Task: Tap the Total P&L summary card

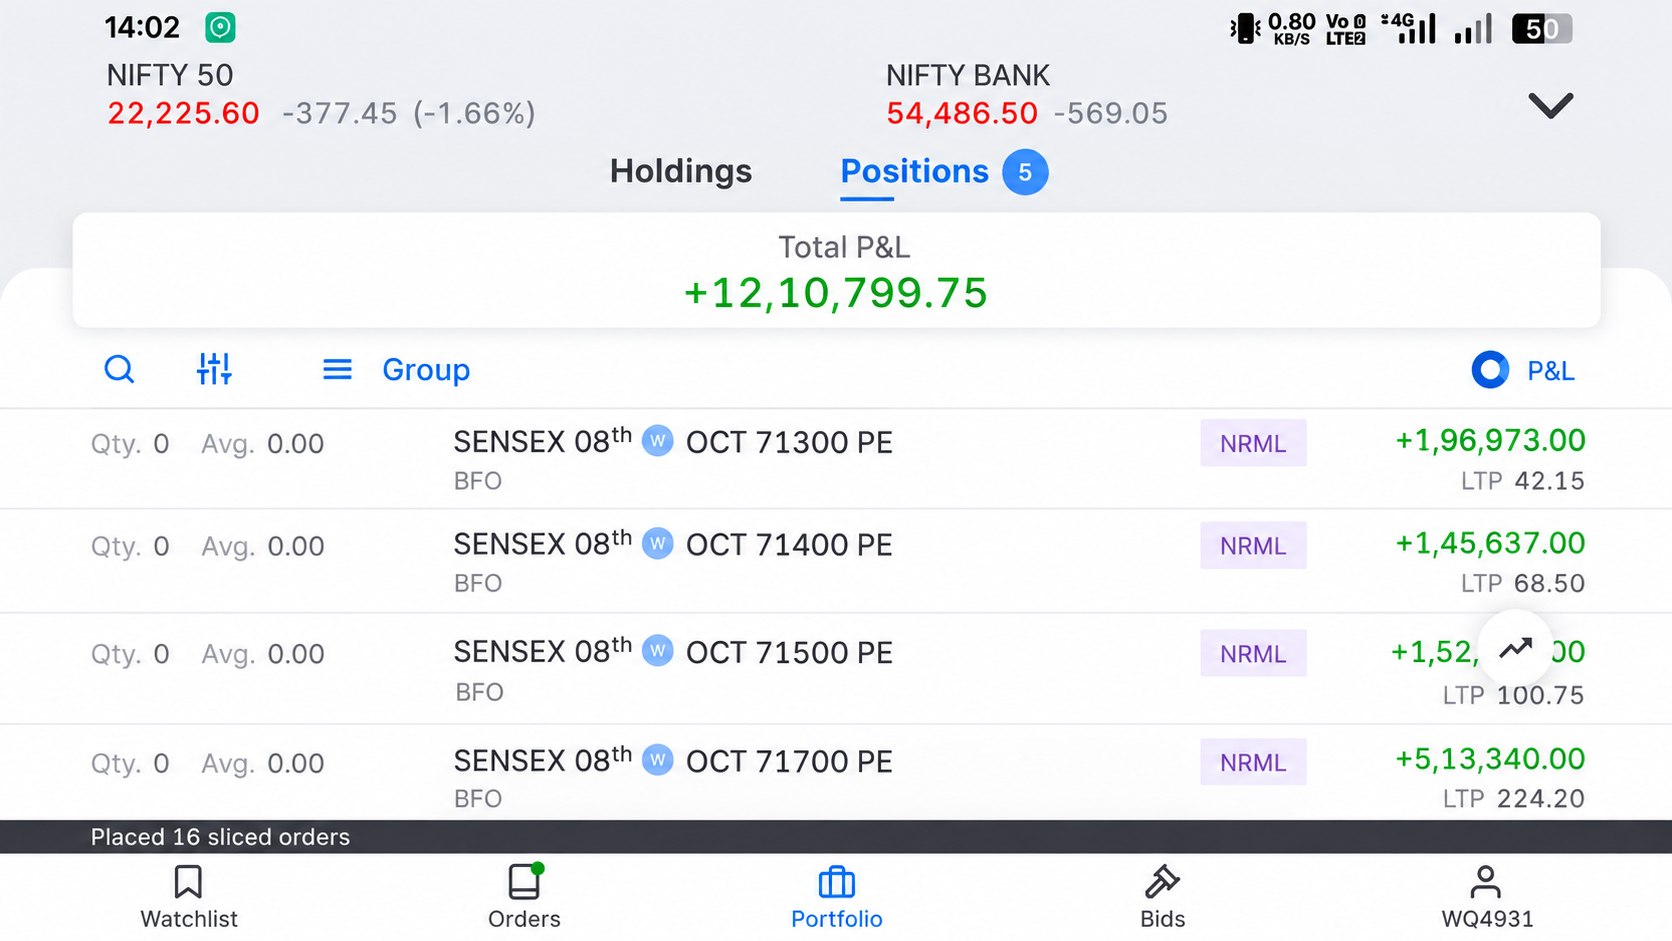Action: (836, 270)
